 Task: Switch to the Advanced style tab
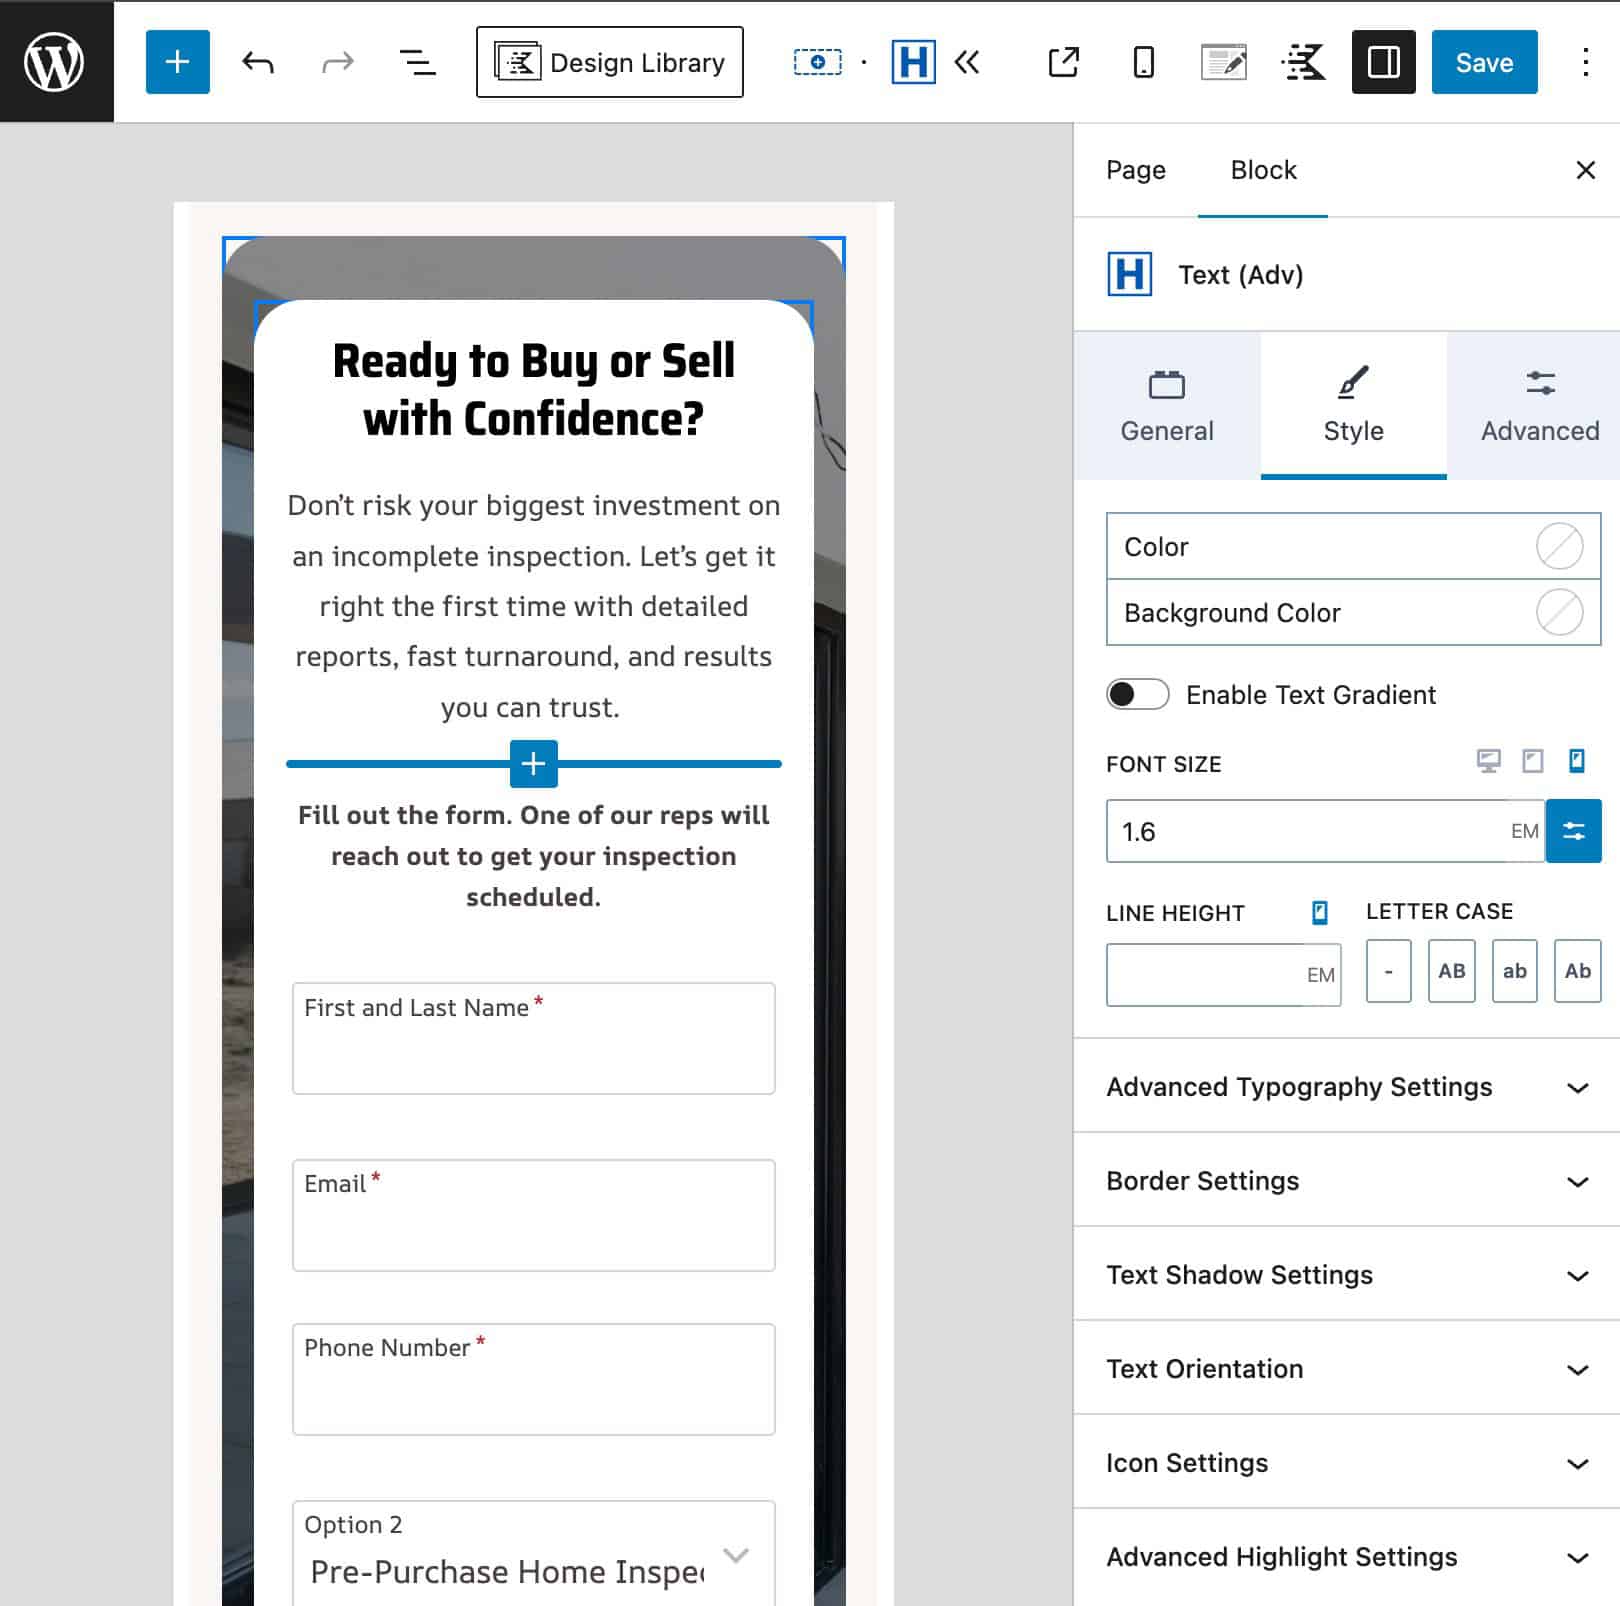pyautogui.click(x=1538, y=404)
